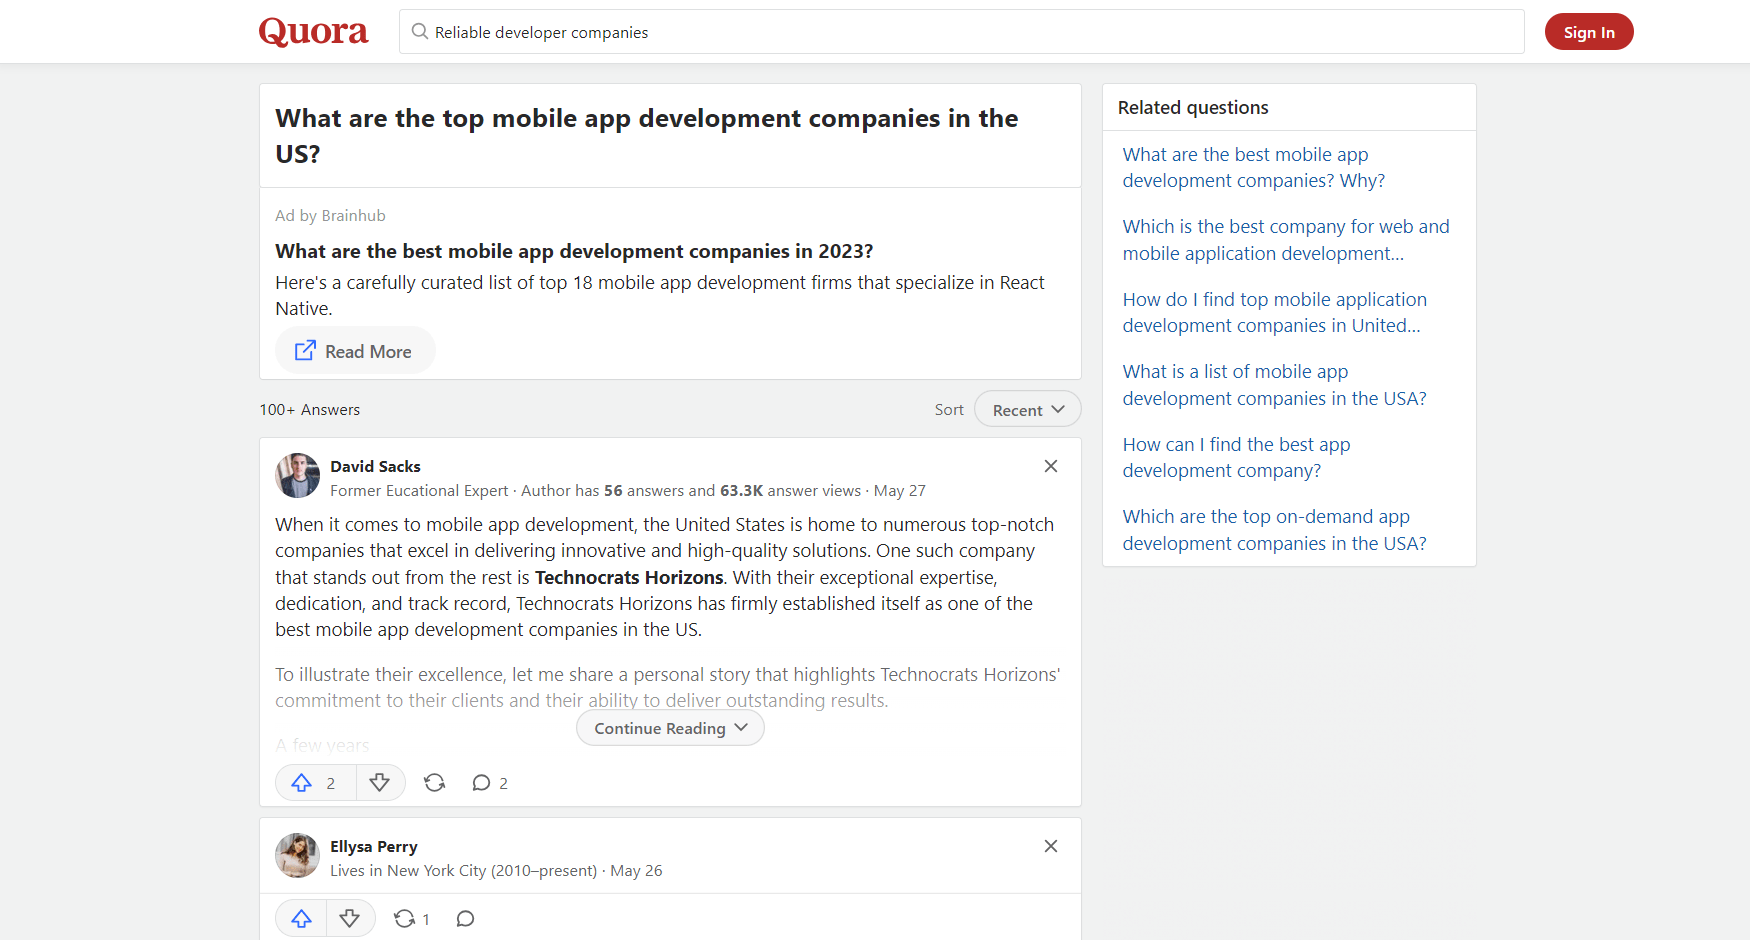Open 'How do I find top mobile application development' question
This screenshot has width=1750, height=940.
tap(1275, 313)
